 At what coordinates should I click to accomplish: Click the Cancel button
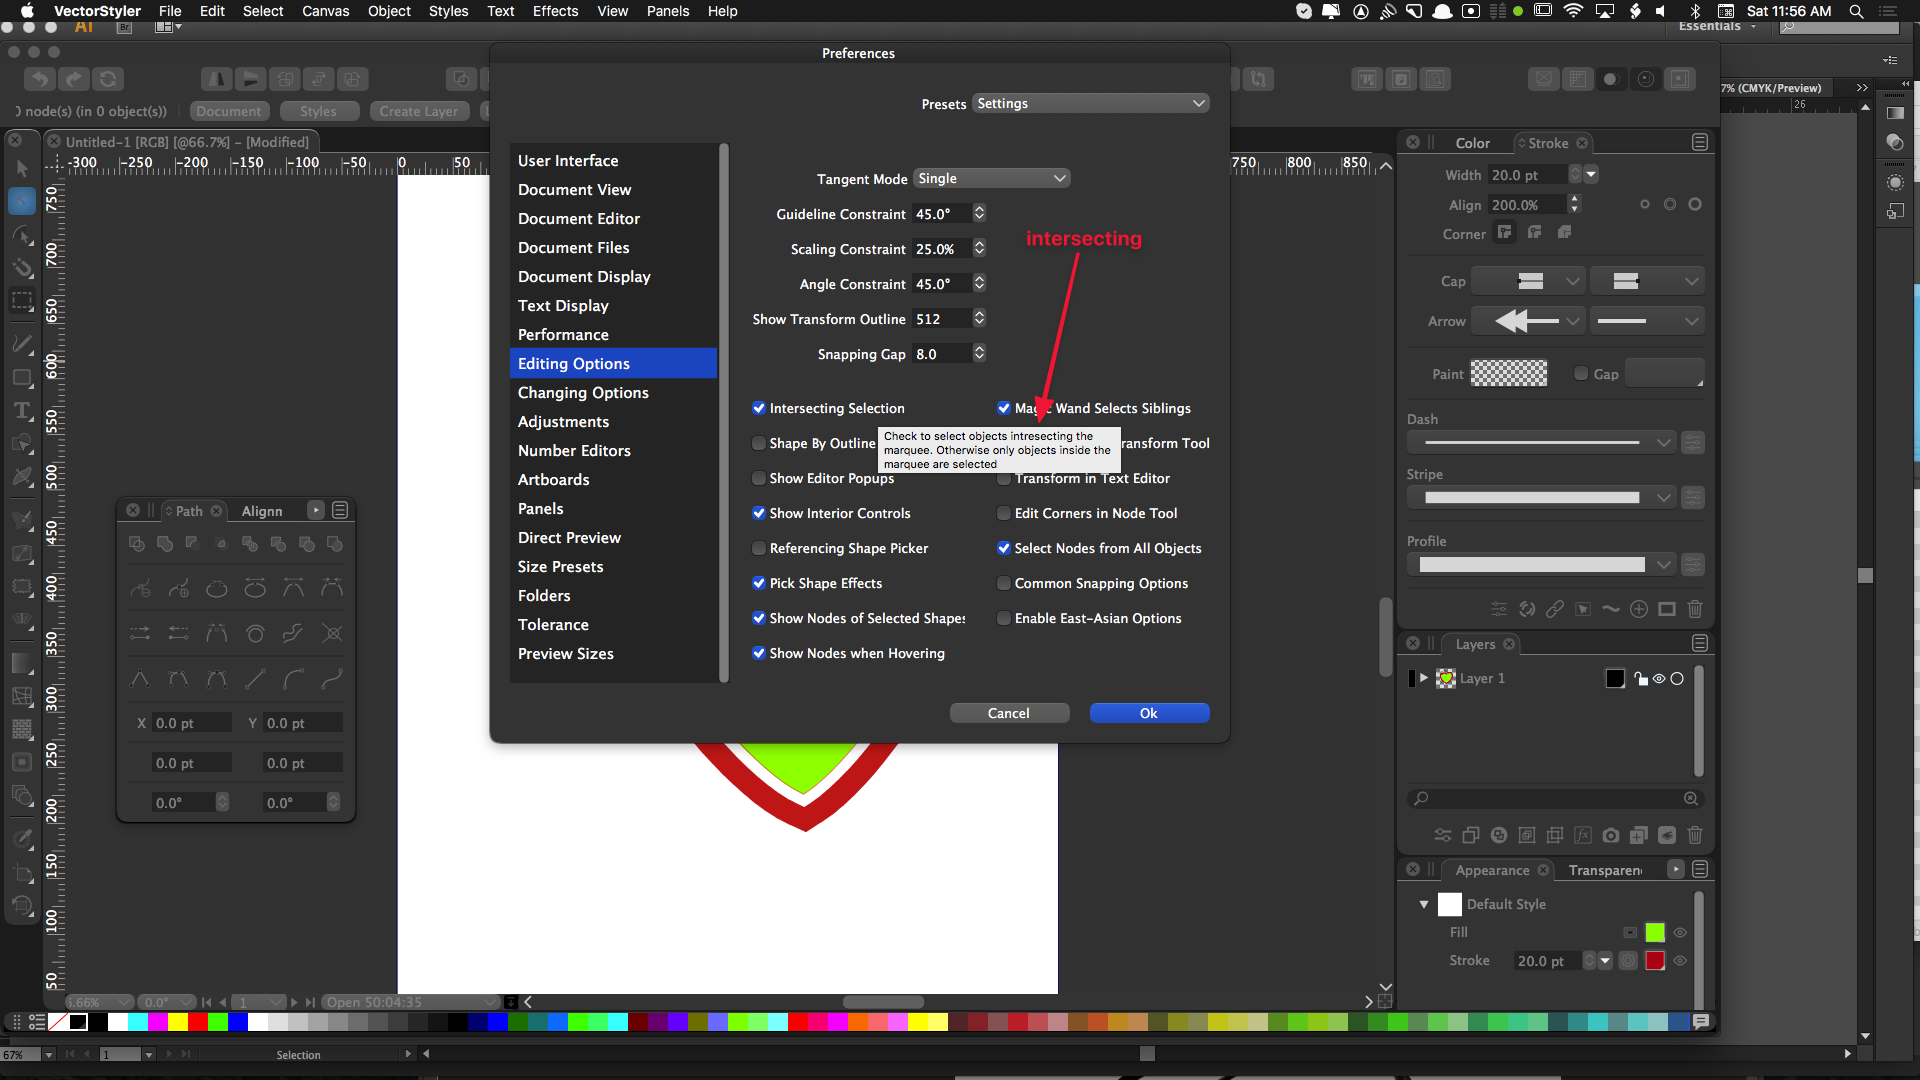click(x=1008, y=713)
